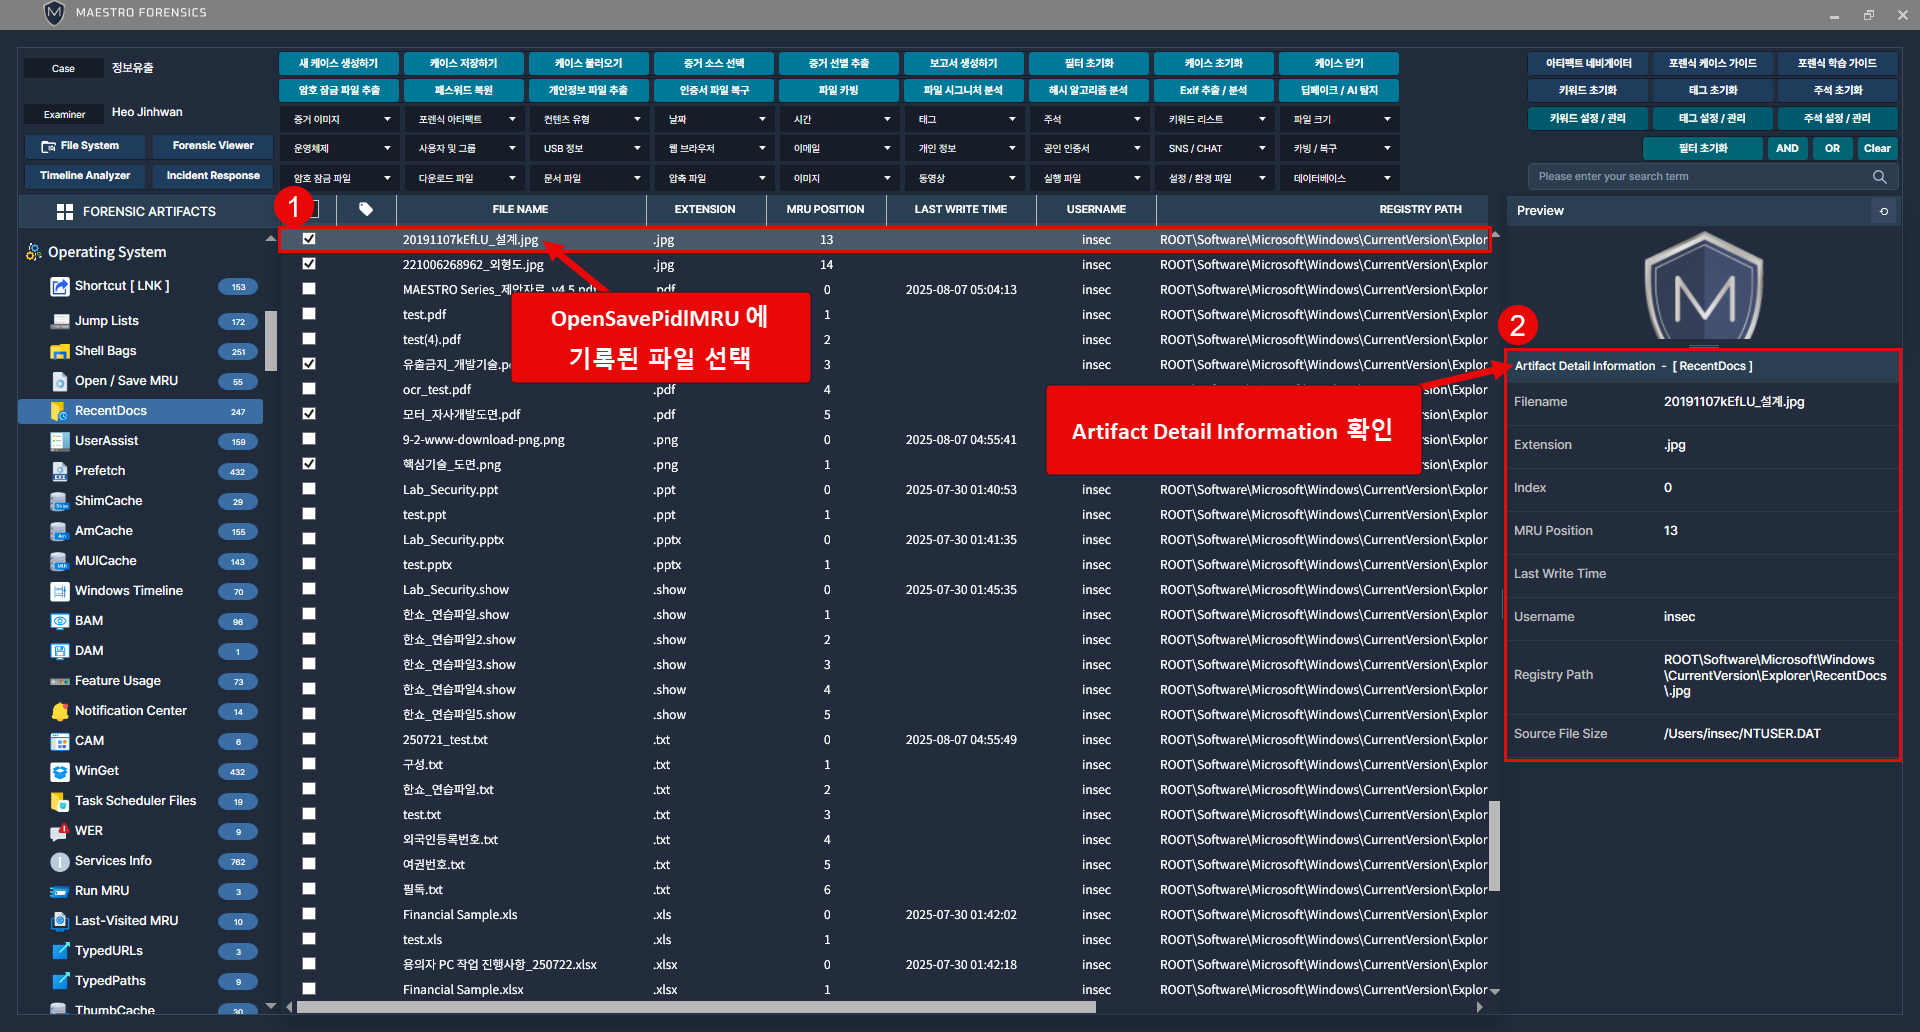Image resolution: width=1920 pixels, height=1032 pixels.
Task: Click the search term input field
Action: 1700,177
